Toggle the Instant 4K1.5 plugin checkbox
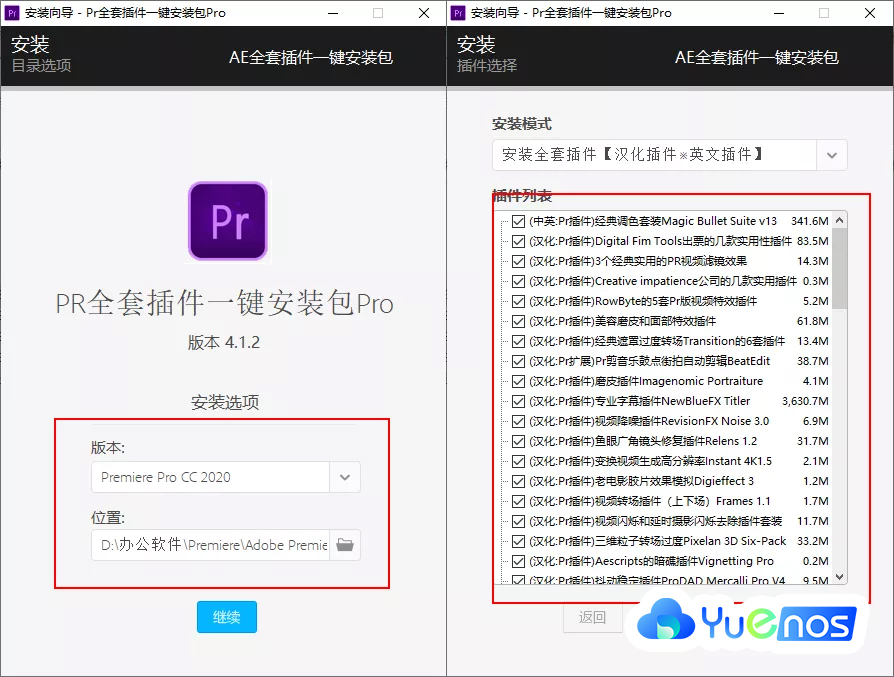The width and height of the screenshot is (894, 677). 518,461
